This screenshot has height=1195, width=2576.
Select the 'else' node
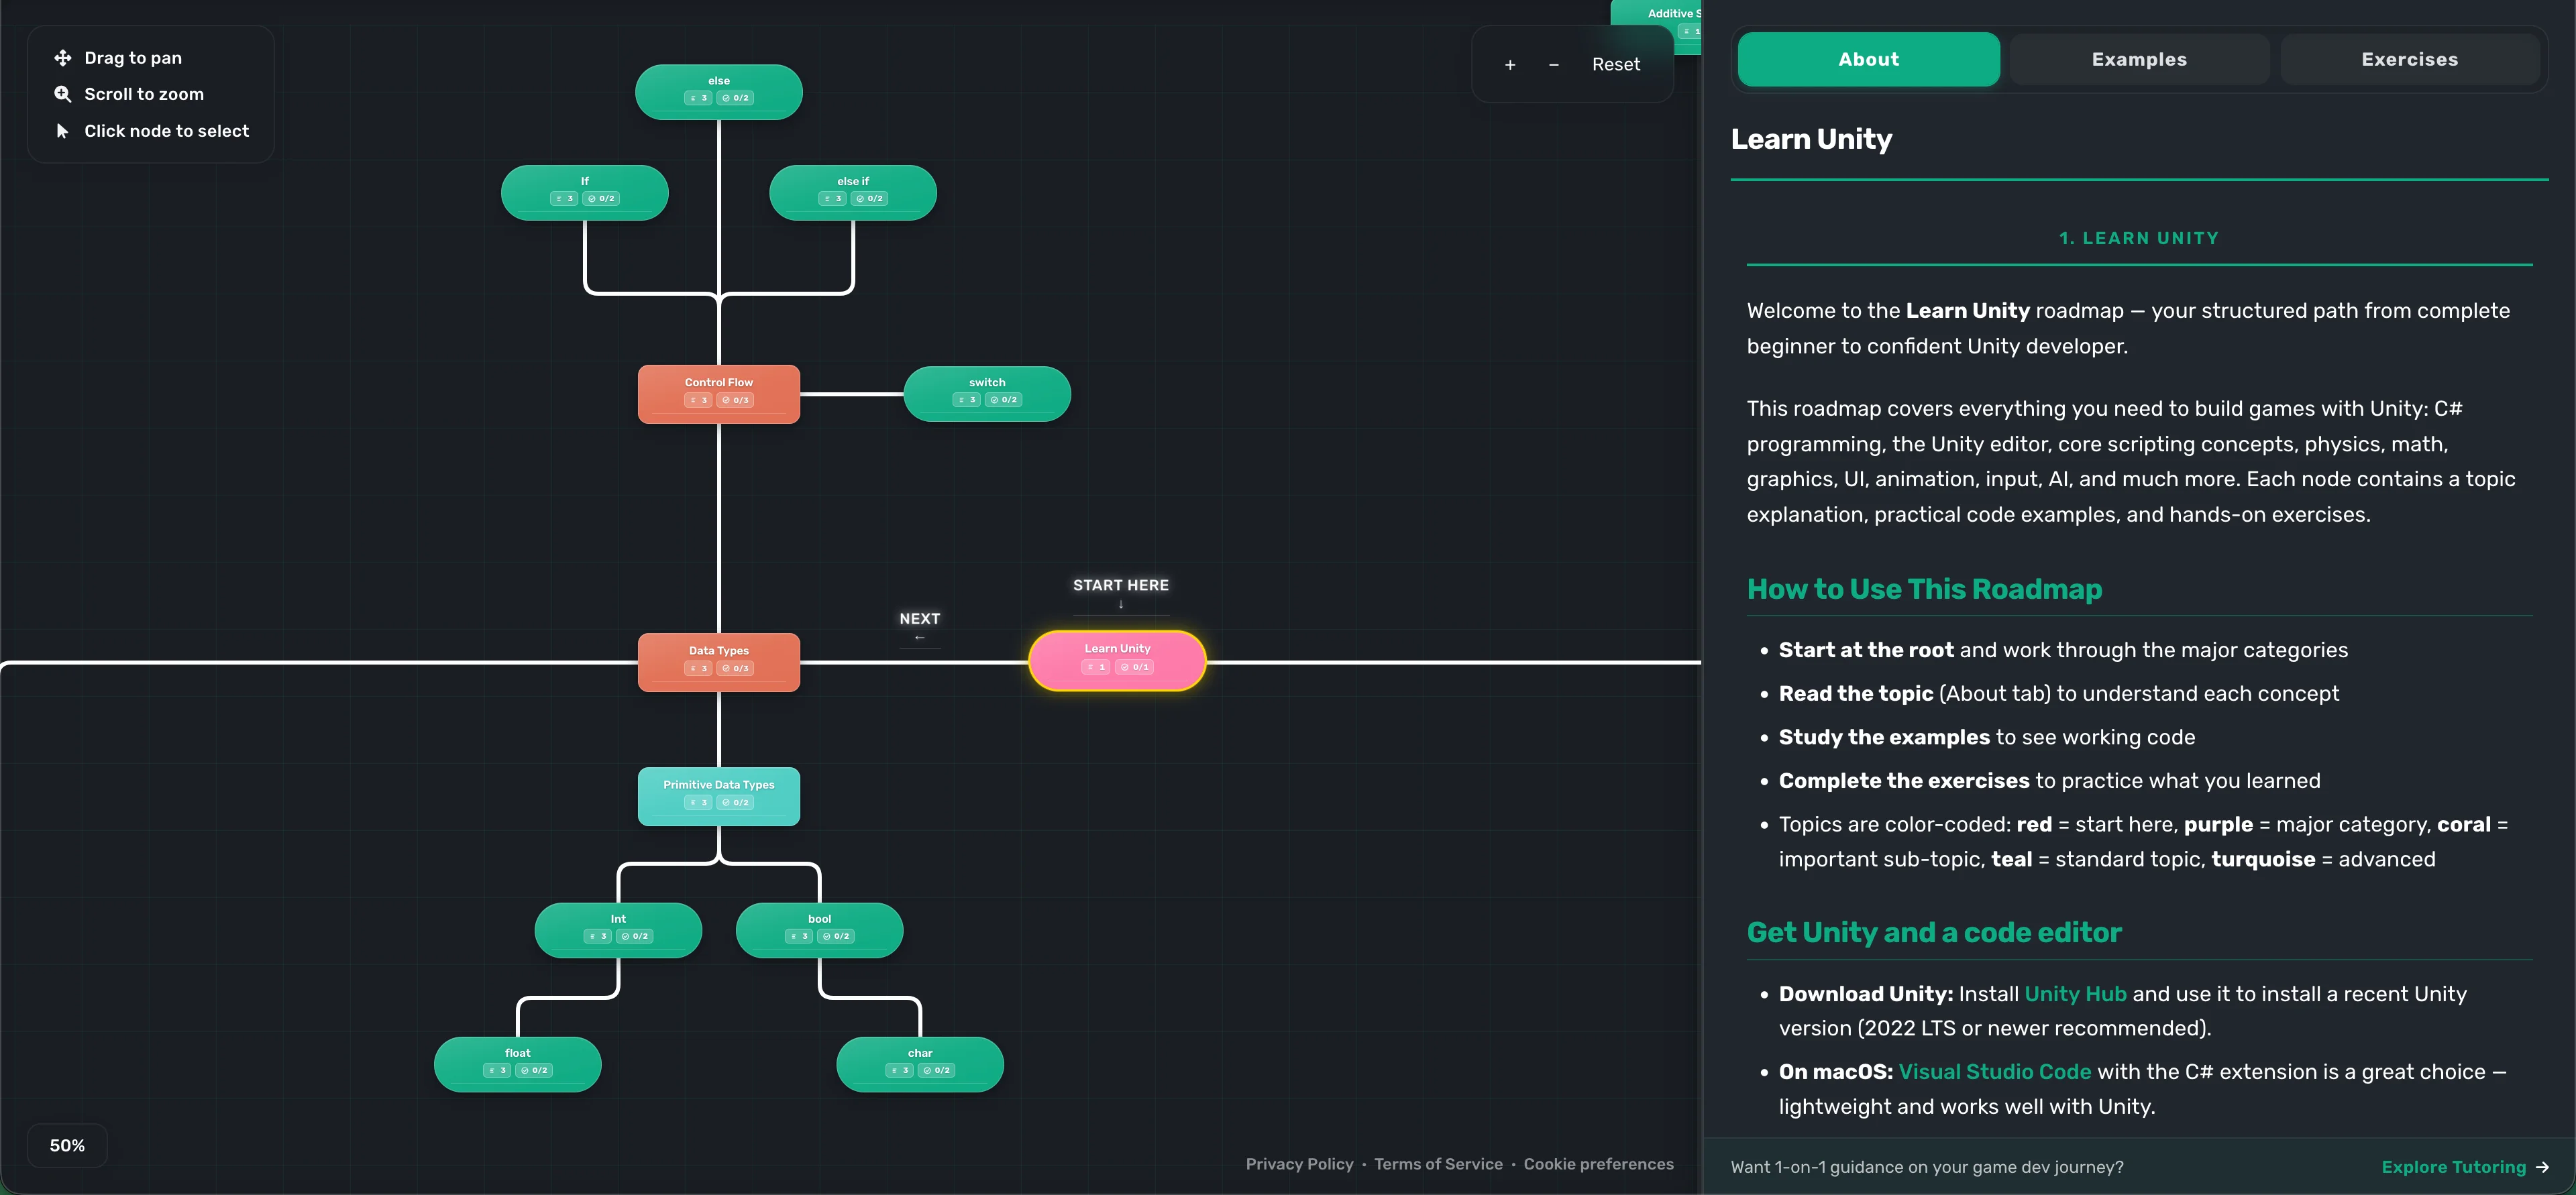pos(719,91)
